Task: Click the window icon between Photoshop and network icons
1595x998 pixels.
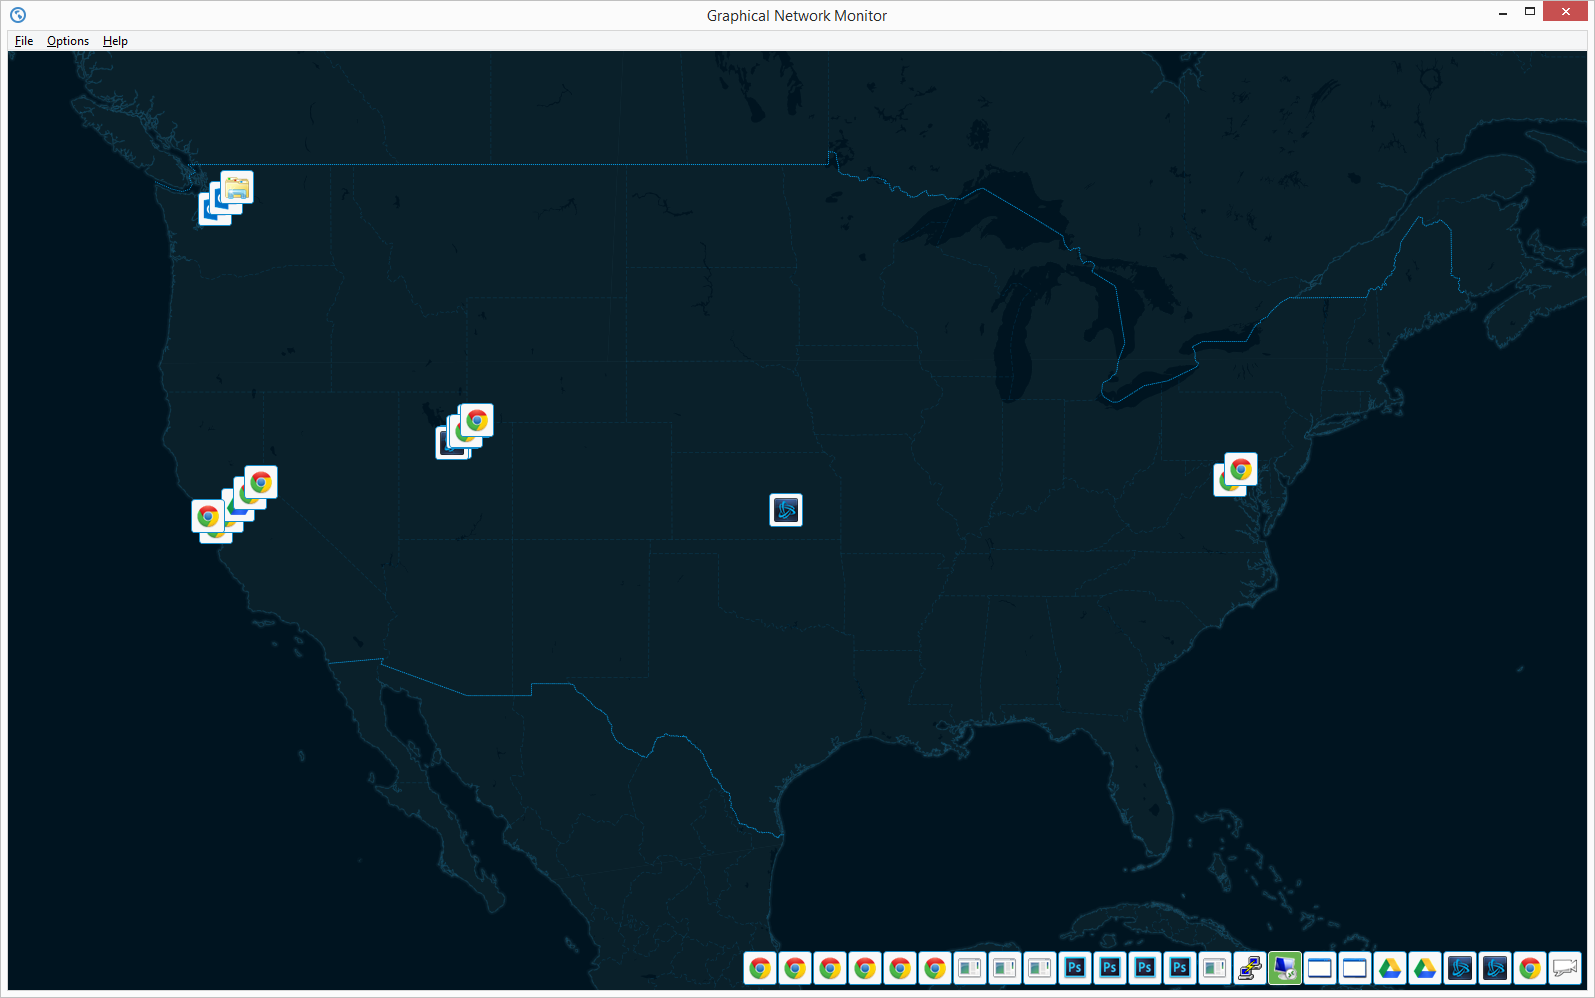Action: click(1215, 968)
